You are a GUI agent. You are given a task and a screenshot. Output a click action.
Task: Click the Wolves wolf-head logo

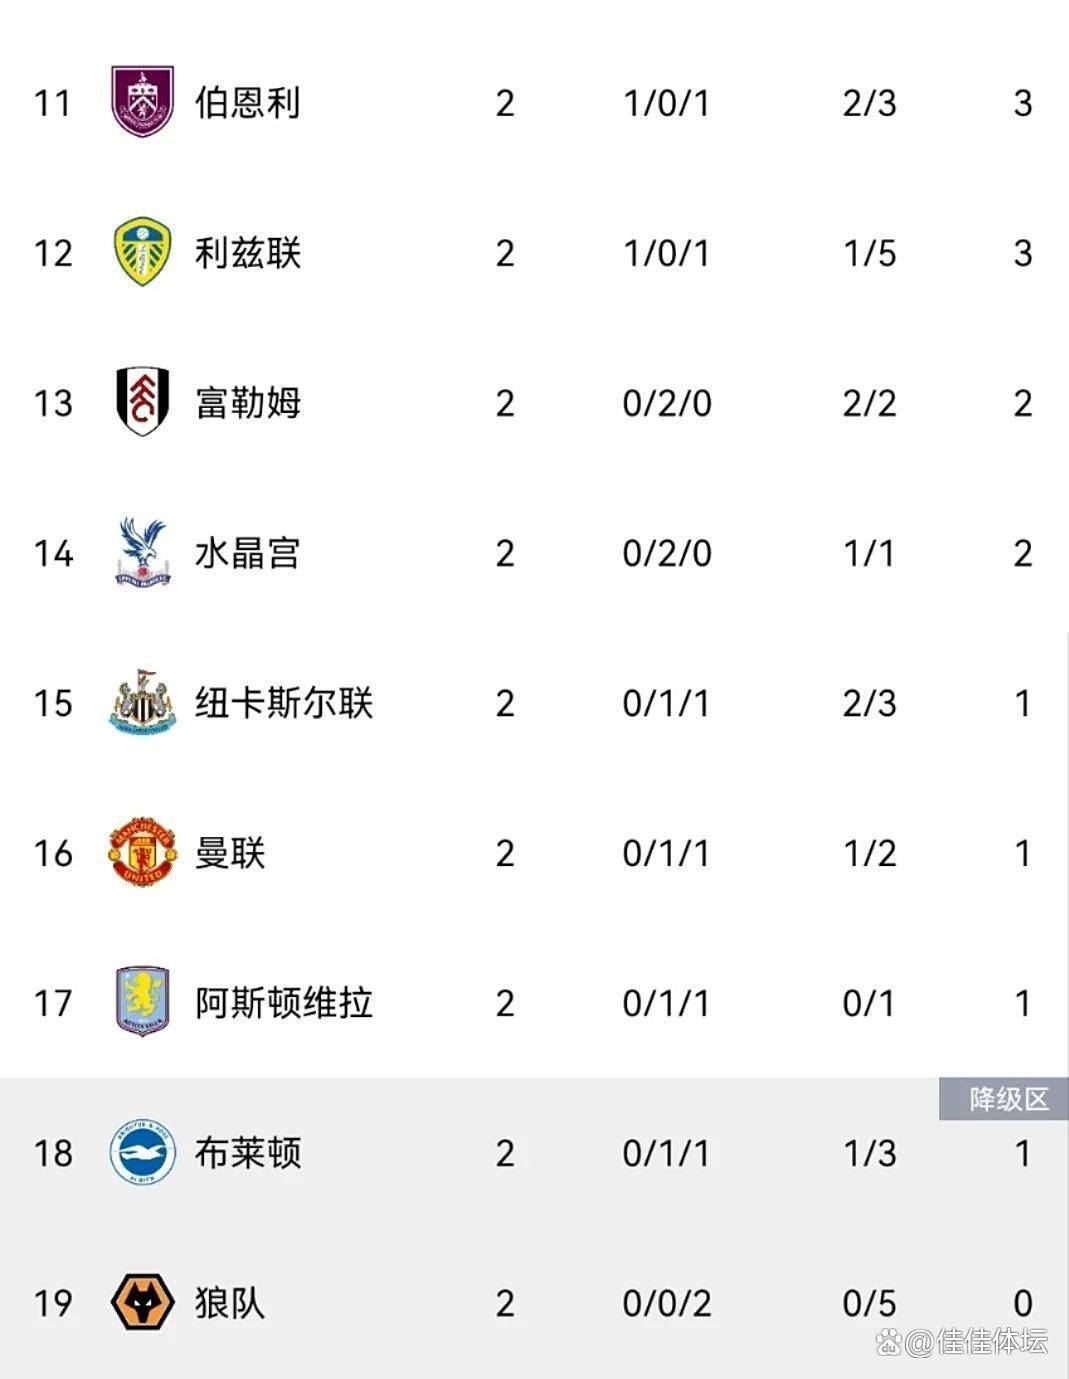point(143,1302)
